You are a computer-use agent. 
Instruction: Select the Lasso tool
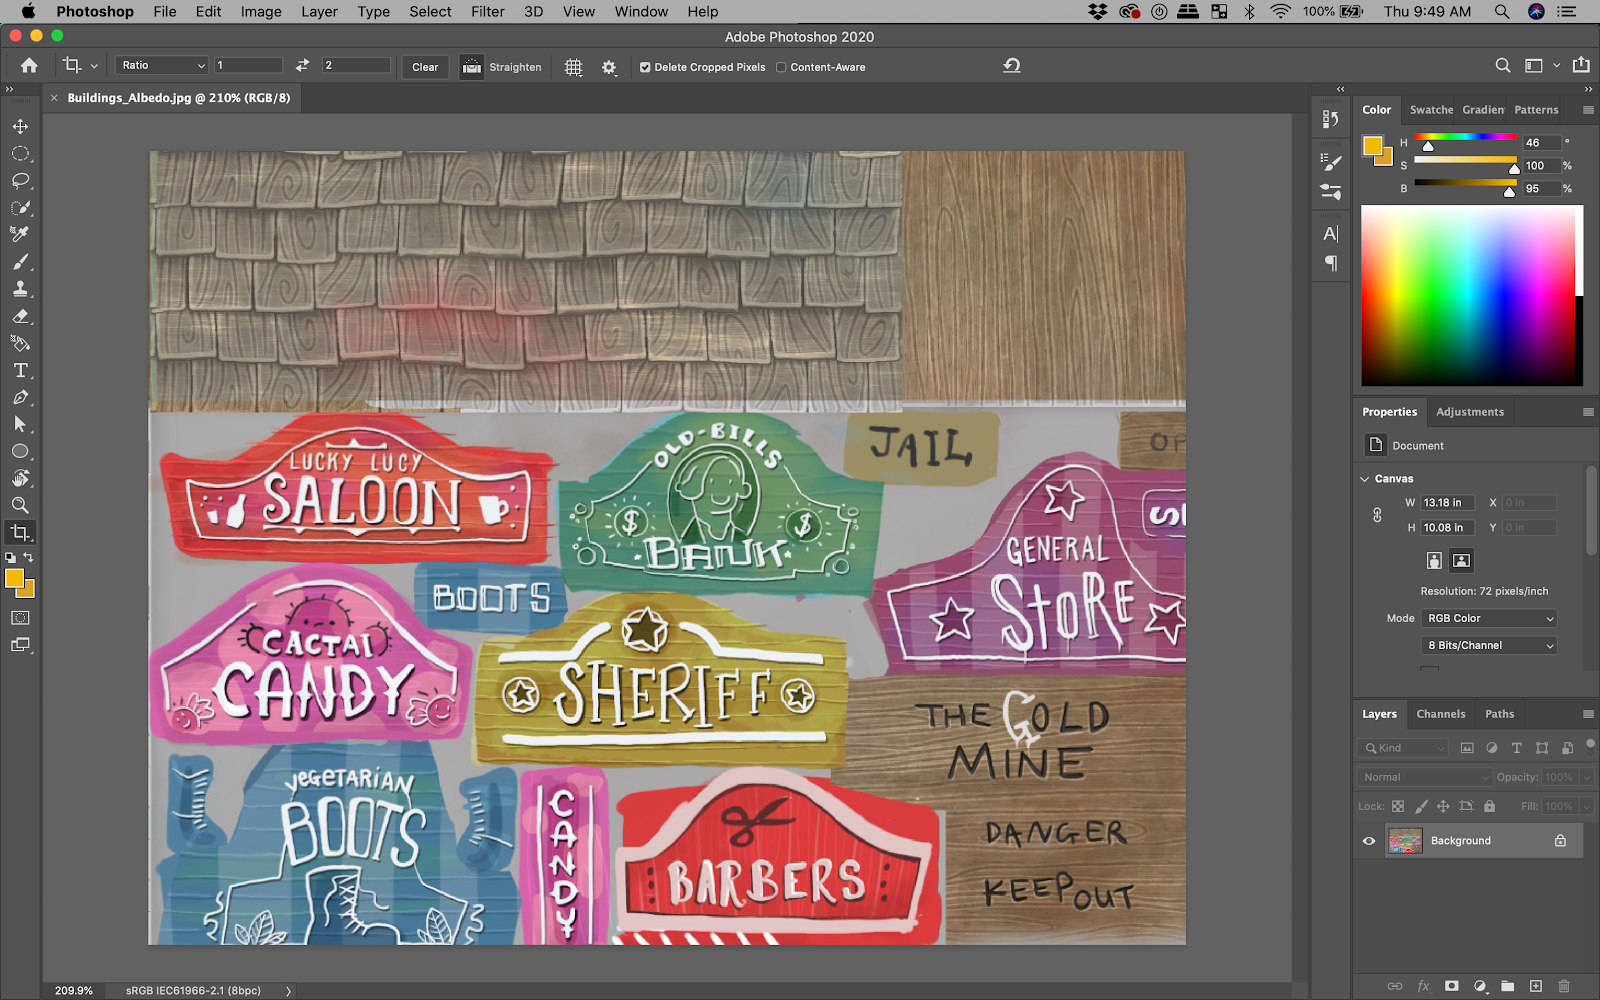point(20,181)
